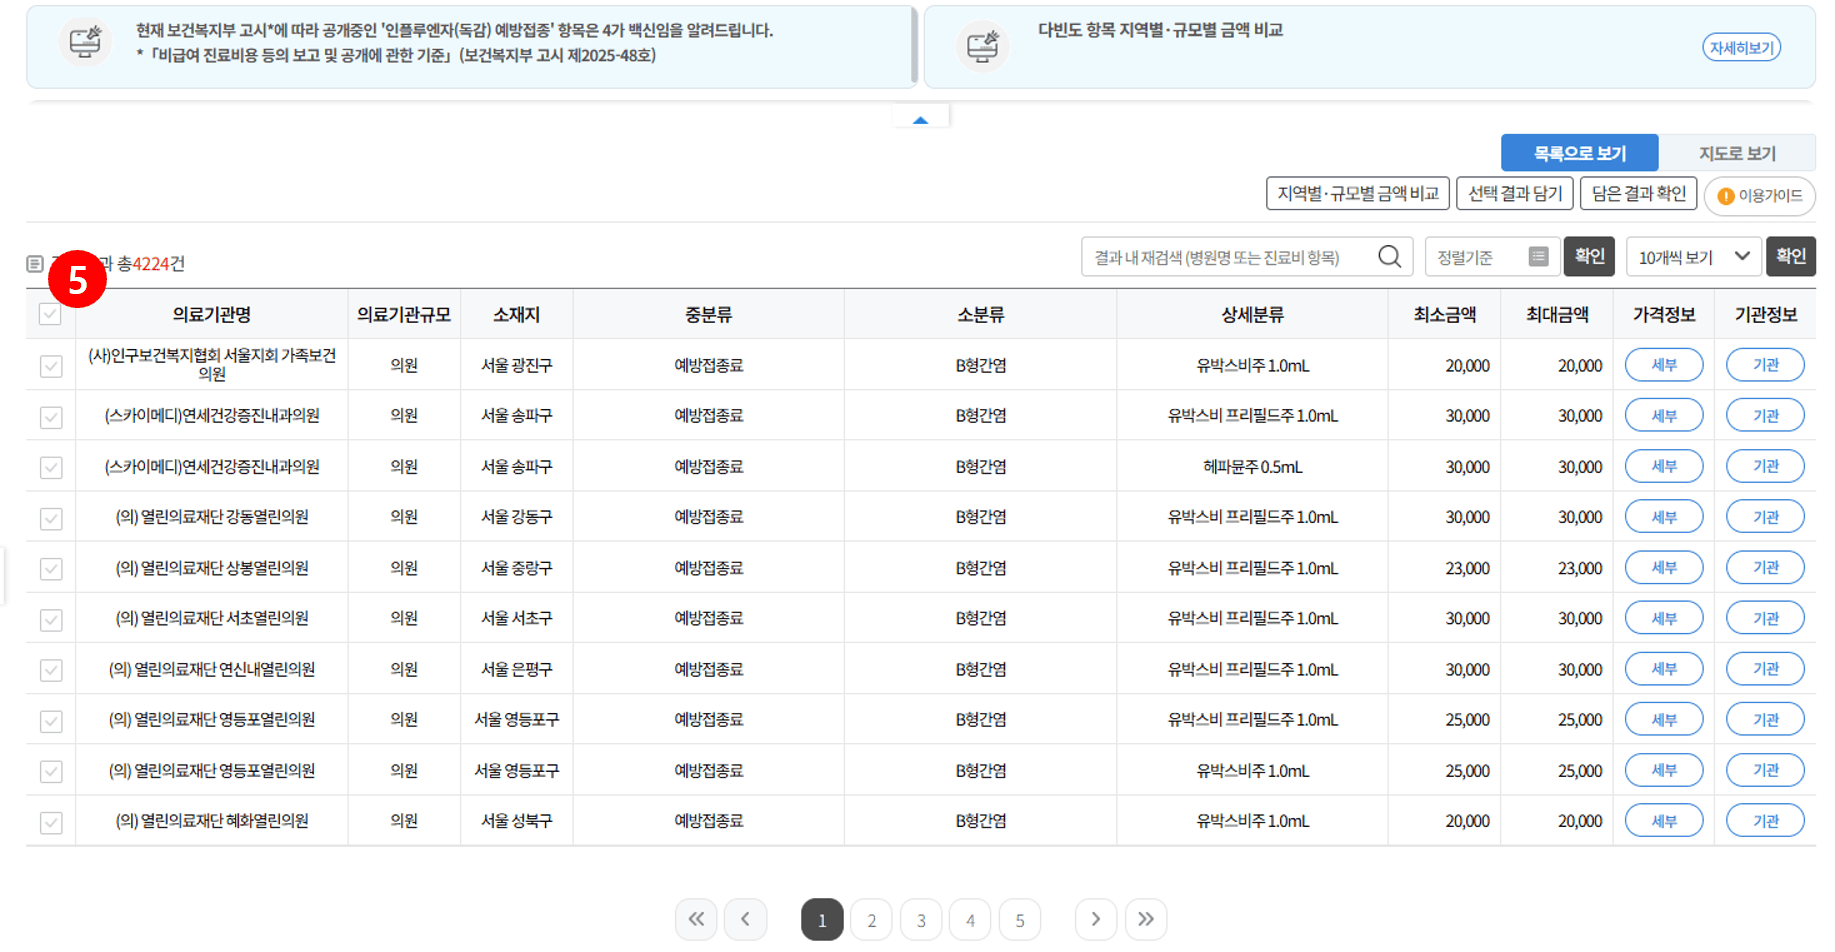Select the checkbox for 혜화열린의원 row

pos(50,820)
